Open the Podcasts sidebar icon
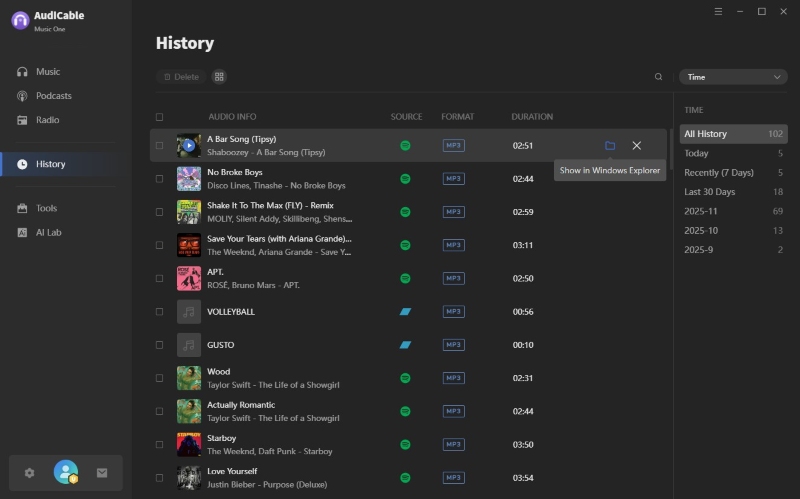Viewport: 800px width, 499px height. click(x=22, y=96)
